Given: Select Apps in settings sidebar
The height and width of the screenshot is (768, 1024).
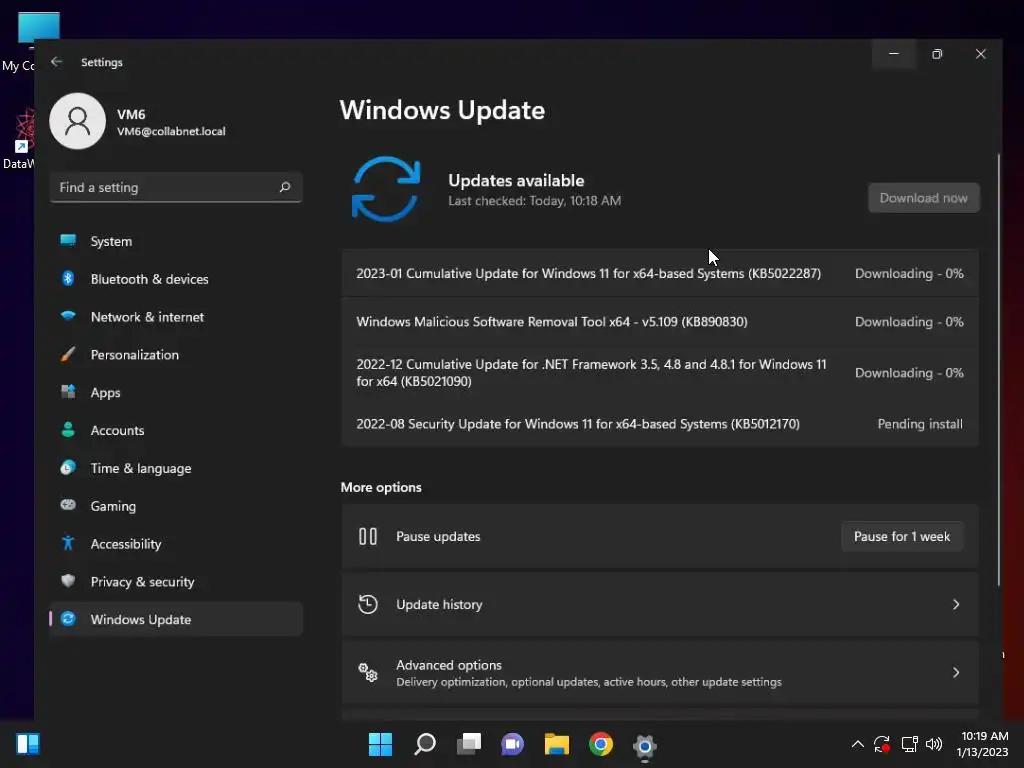Looking at the screenshot, I should pos(176,392).
